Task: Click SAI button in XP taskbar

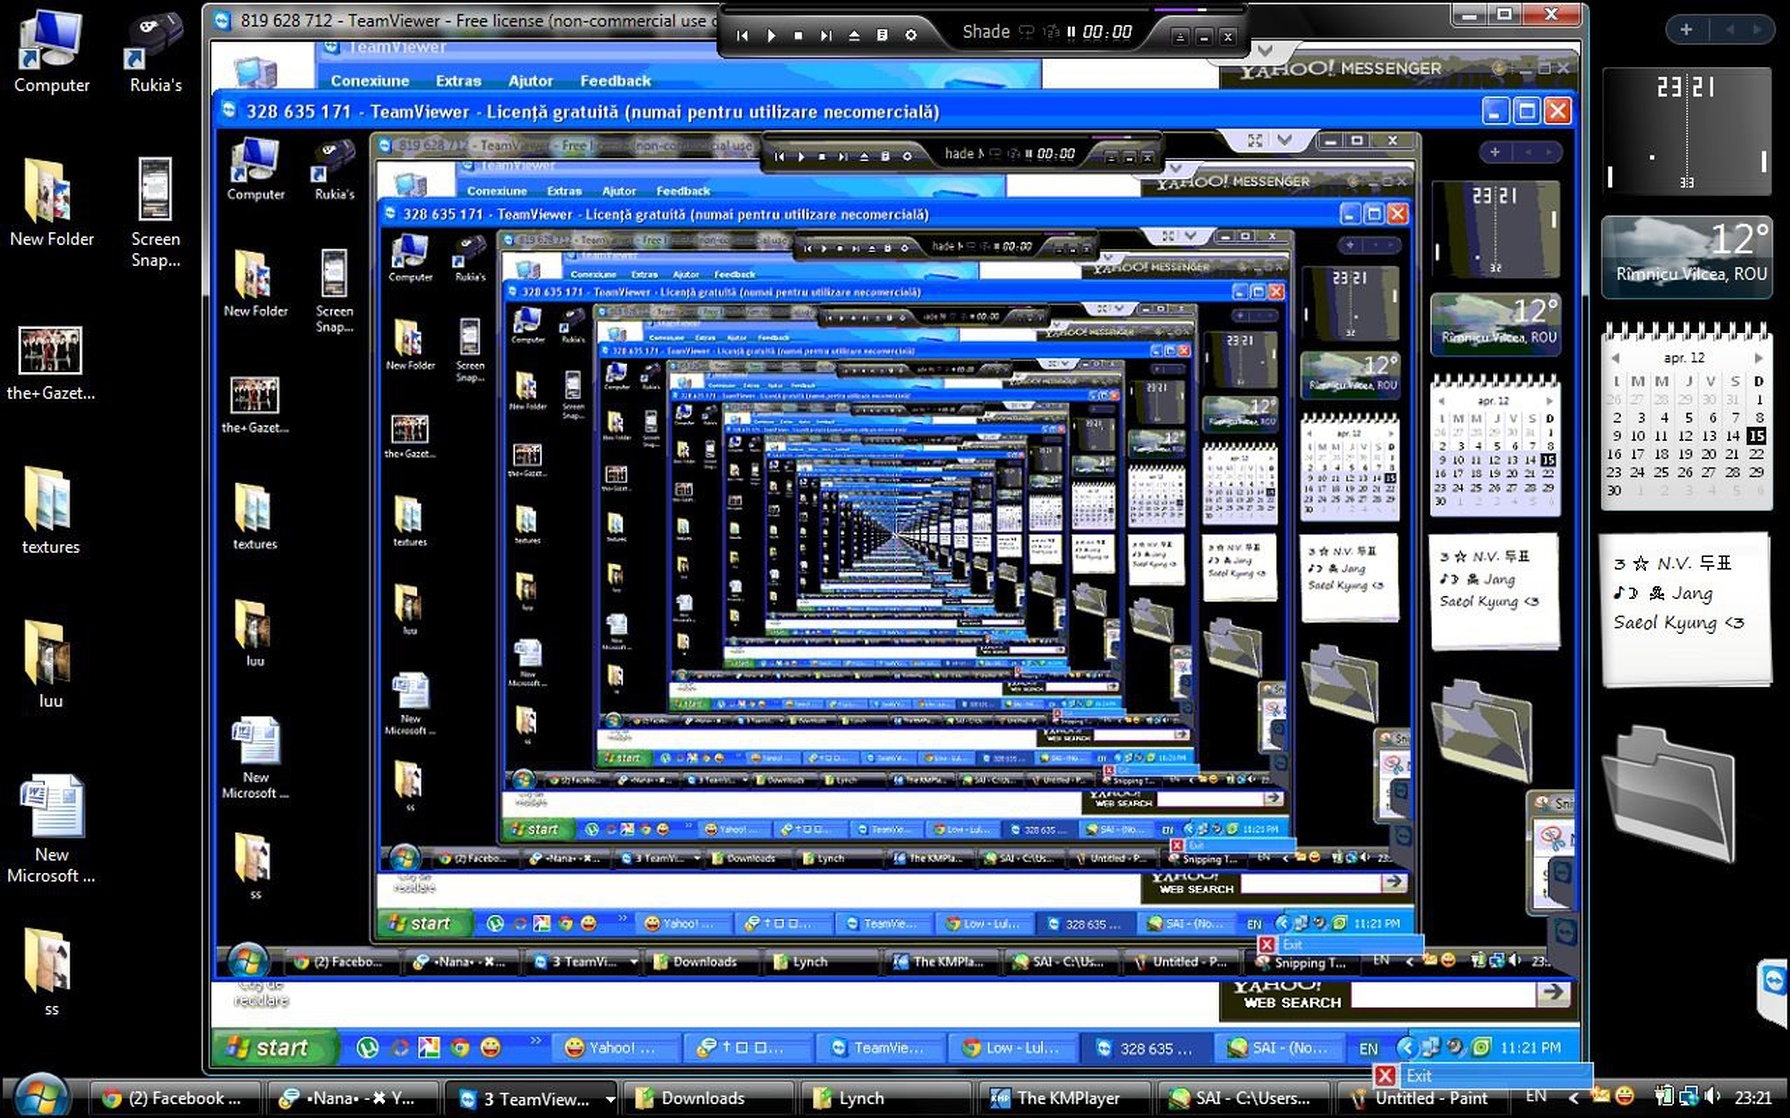Action: (x=1280, y=1048)
